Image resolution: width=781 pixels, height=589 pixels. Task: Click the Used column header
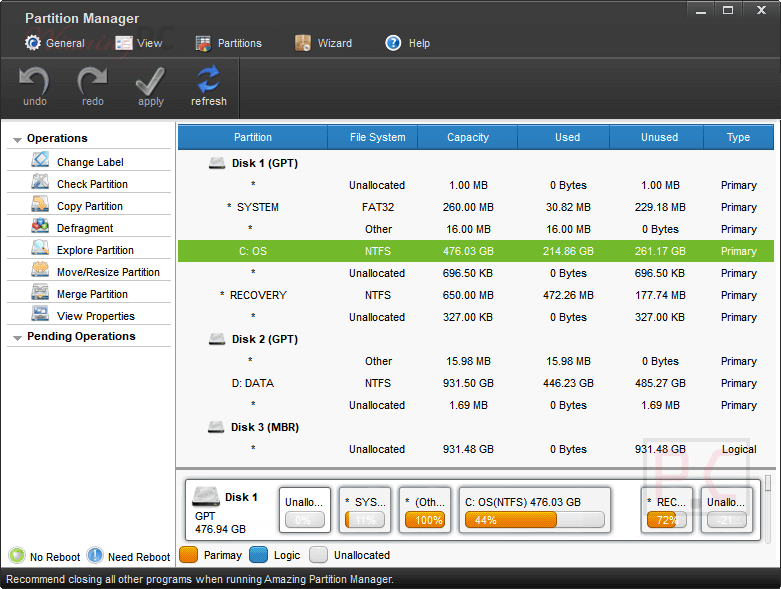(564, 137)
